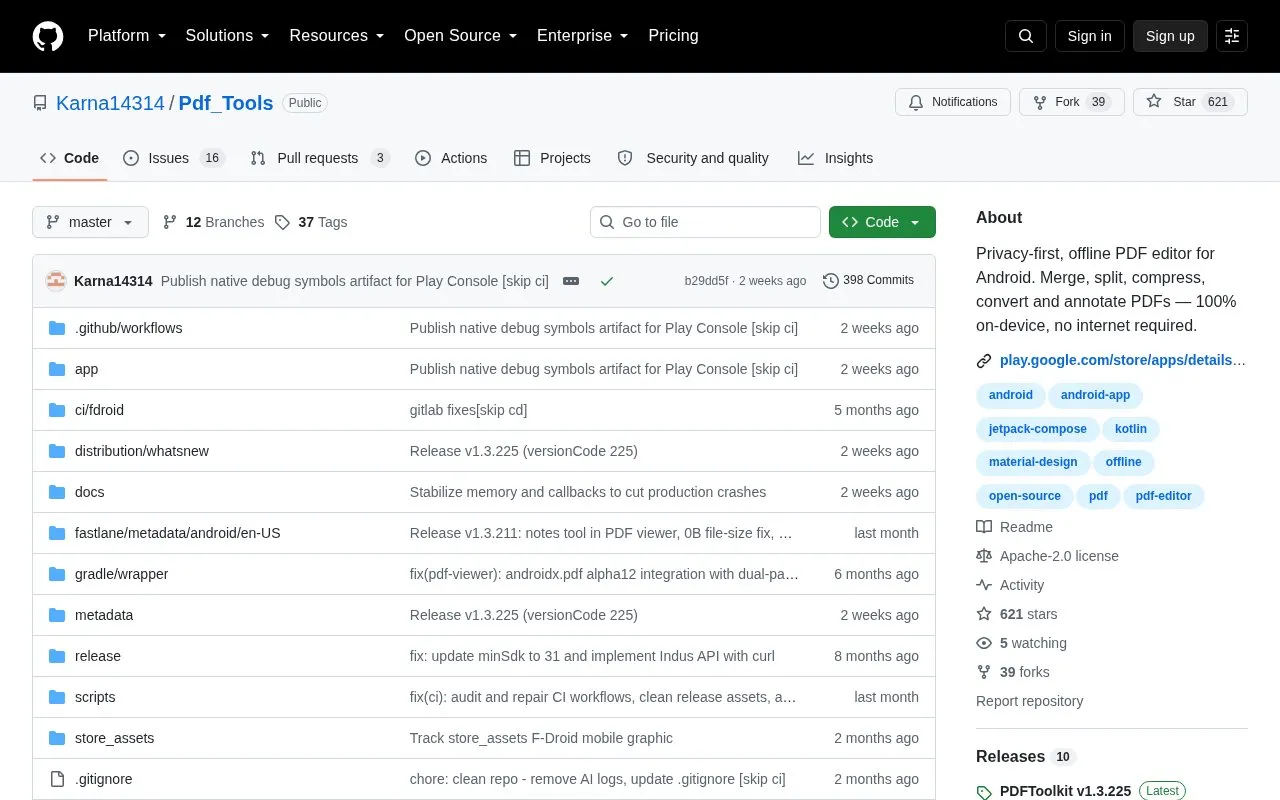Viewport: 1280px width, 800px height.
Task: Click the search magnifier icon
Action: (1026, 36)
